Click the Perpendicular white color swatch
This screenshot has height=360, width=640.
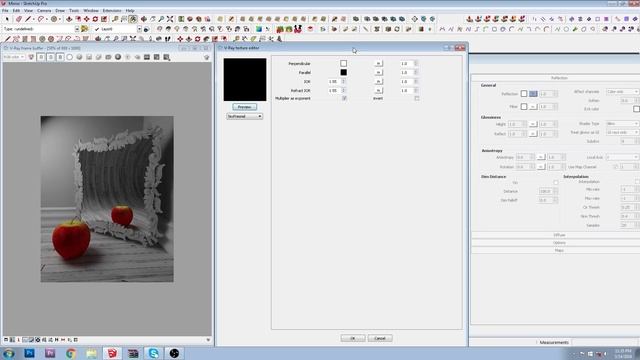pyautogui.click(x=344, y=64)
